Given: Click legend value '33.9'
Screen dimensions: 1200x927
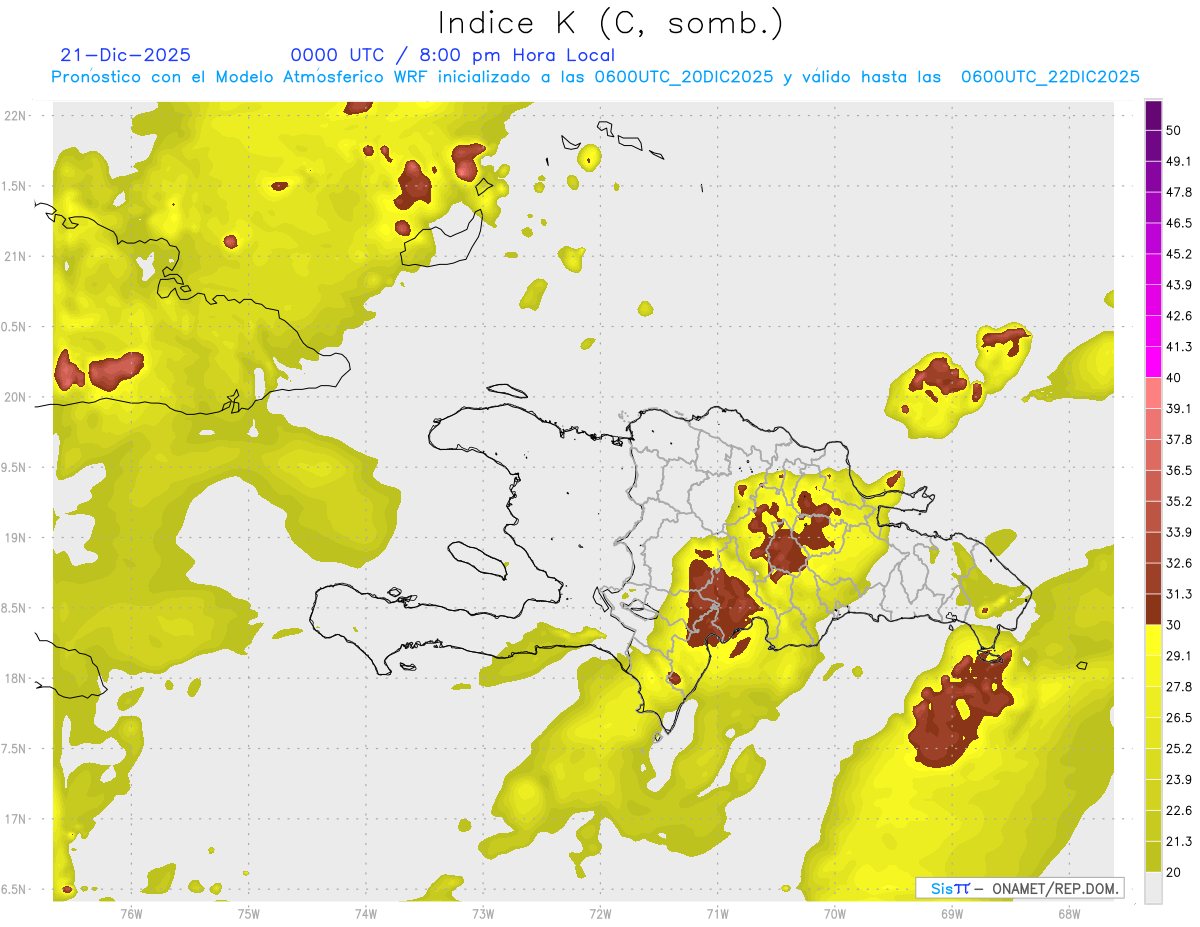Looking at the screenshot, I should pyautogui.click(x=1179, y=532).
